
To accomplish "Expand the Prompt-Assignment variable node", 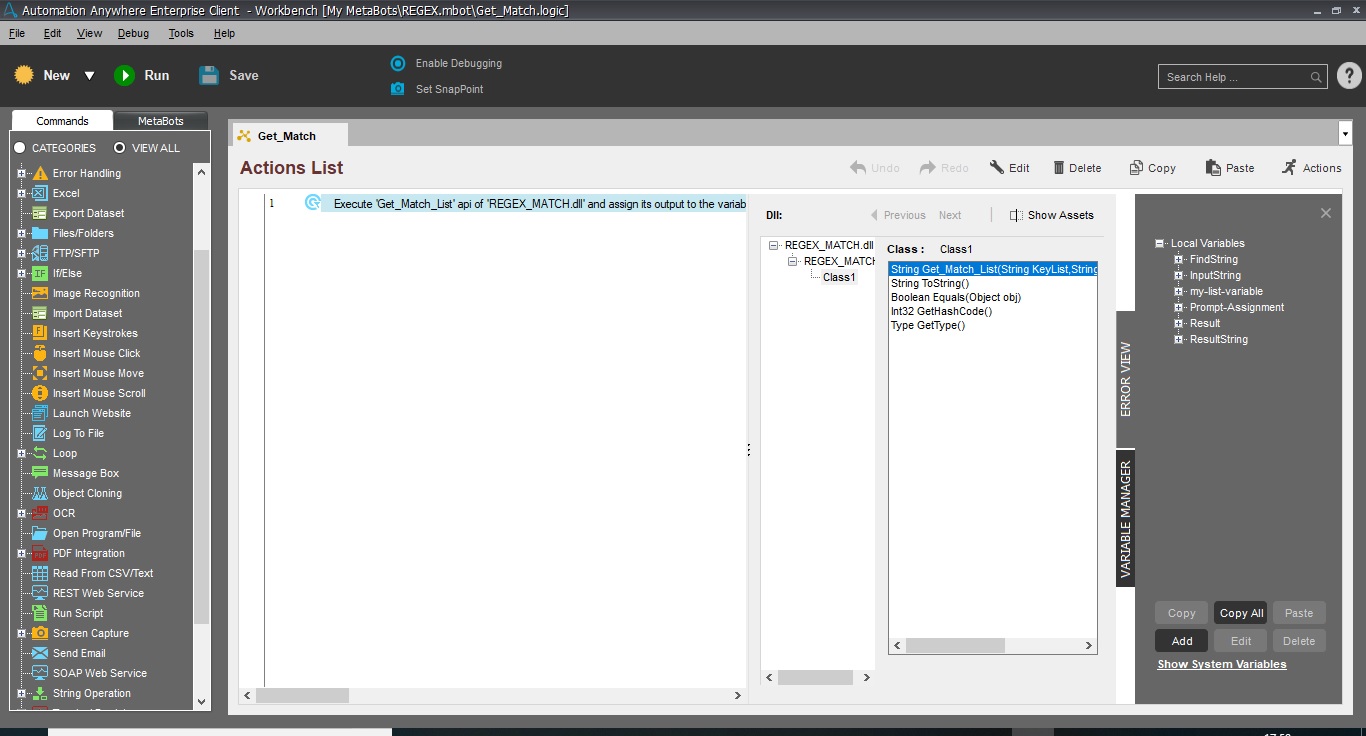I will [1179, 307].
